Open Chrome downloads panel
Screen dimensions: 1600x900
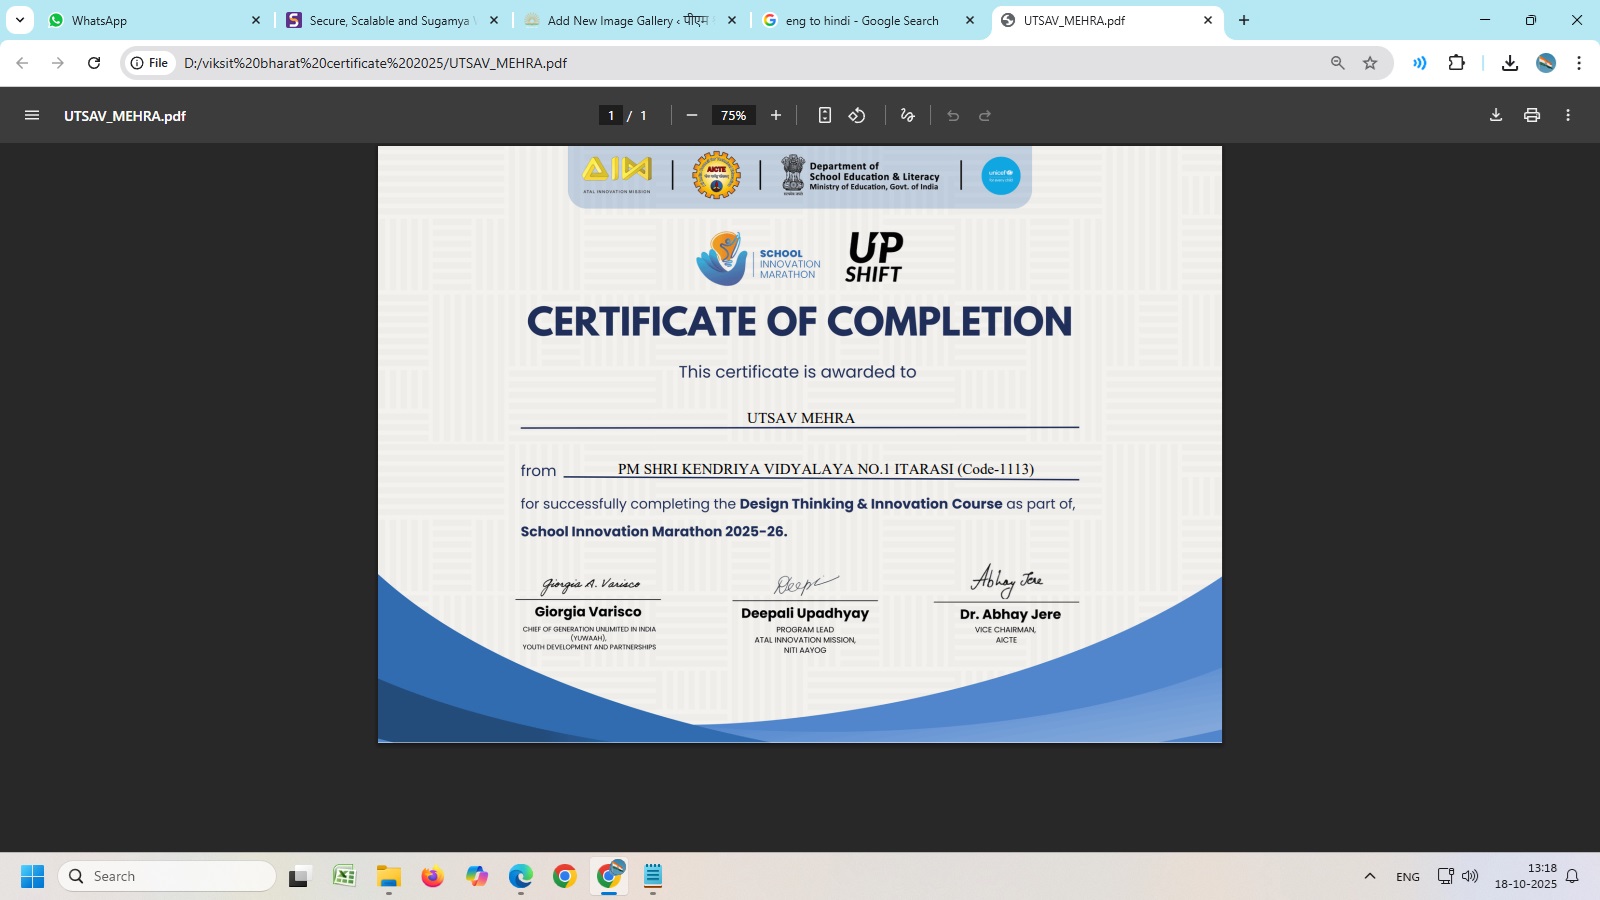pos(1510,63)
